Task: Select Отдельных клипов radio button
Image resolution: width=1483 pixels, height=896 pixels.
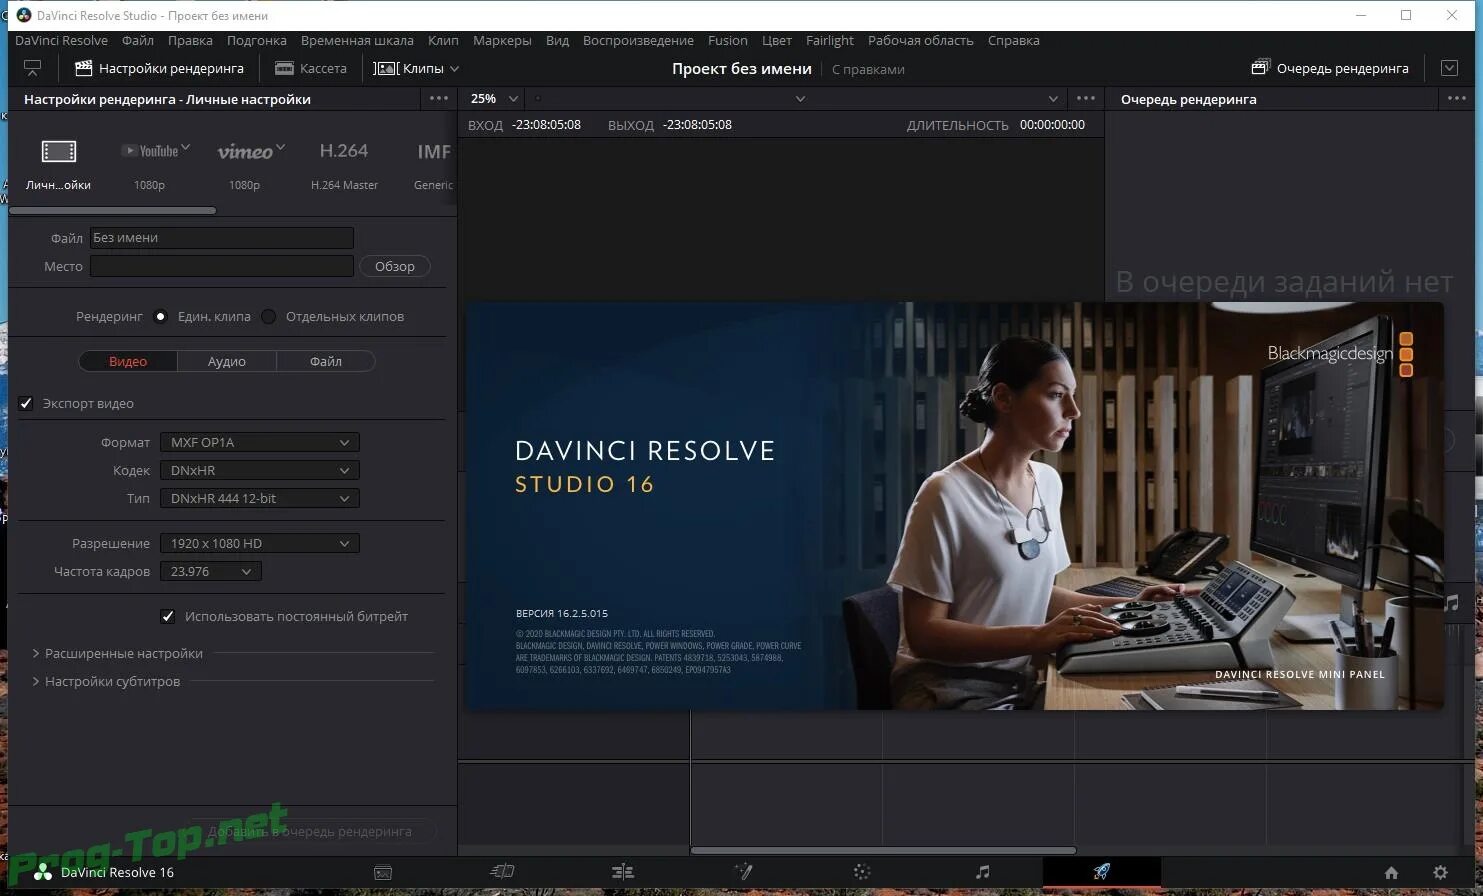Action: pyautogui.click(x=269, y=316)
